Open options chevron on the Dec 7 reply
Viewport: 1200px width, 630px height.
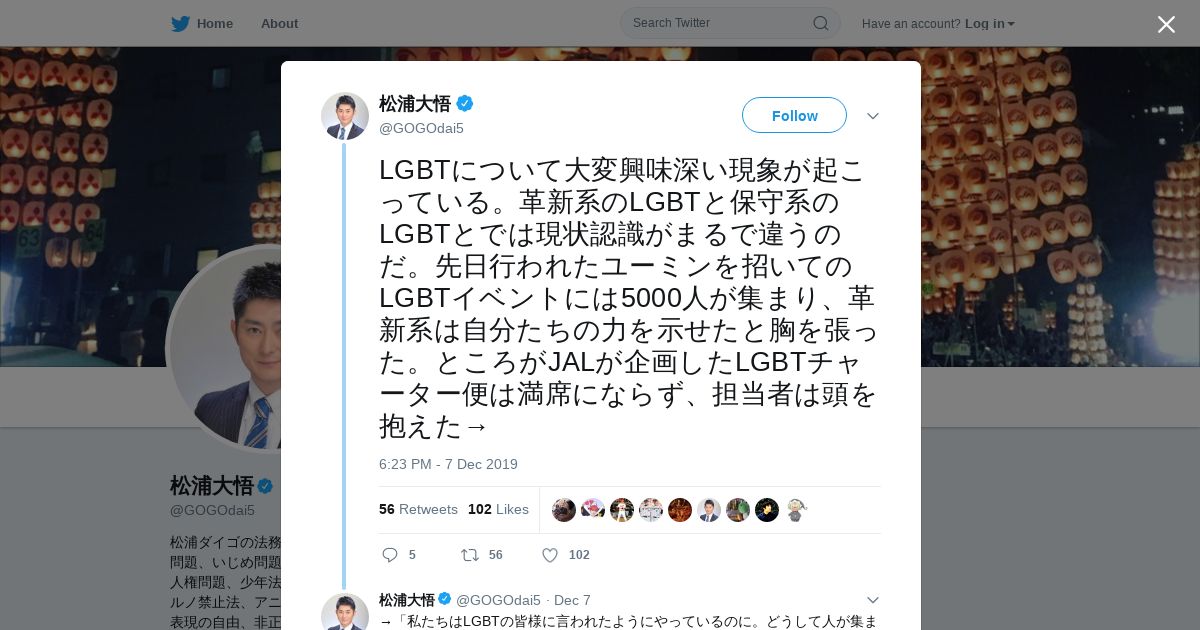[x=872, y=600]
